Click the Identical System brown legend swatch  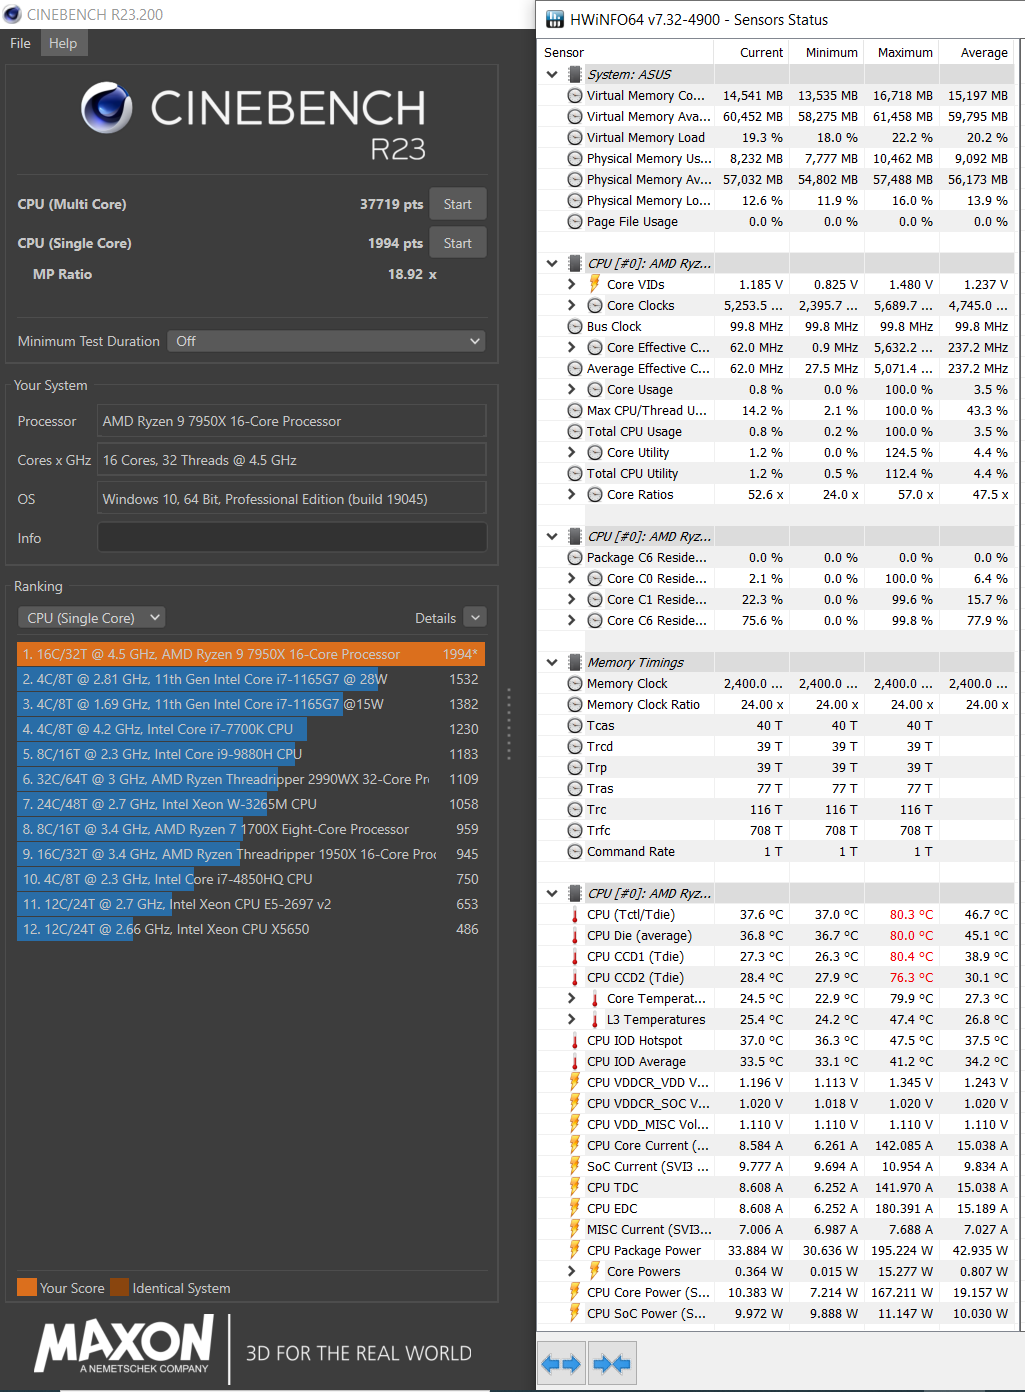click(x=119, y=1287)
